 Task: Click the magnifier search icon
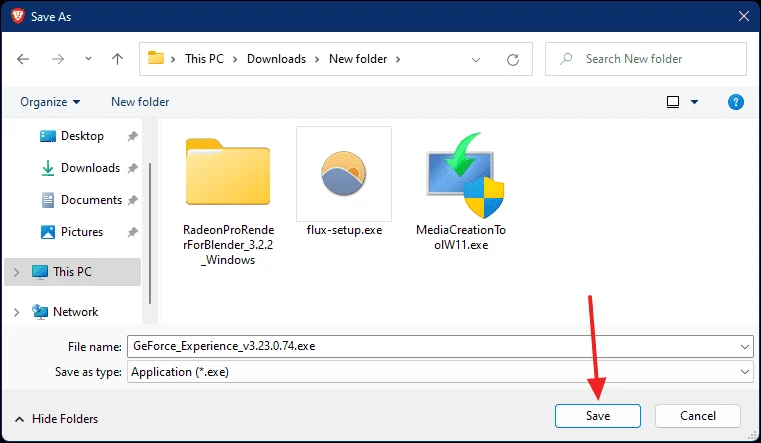coord(566,59)
